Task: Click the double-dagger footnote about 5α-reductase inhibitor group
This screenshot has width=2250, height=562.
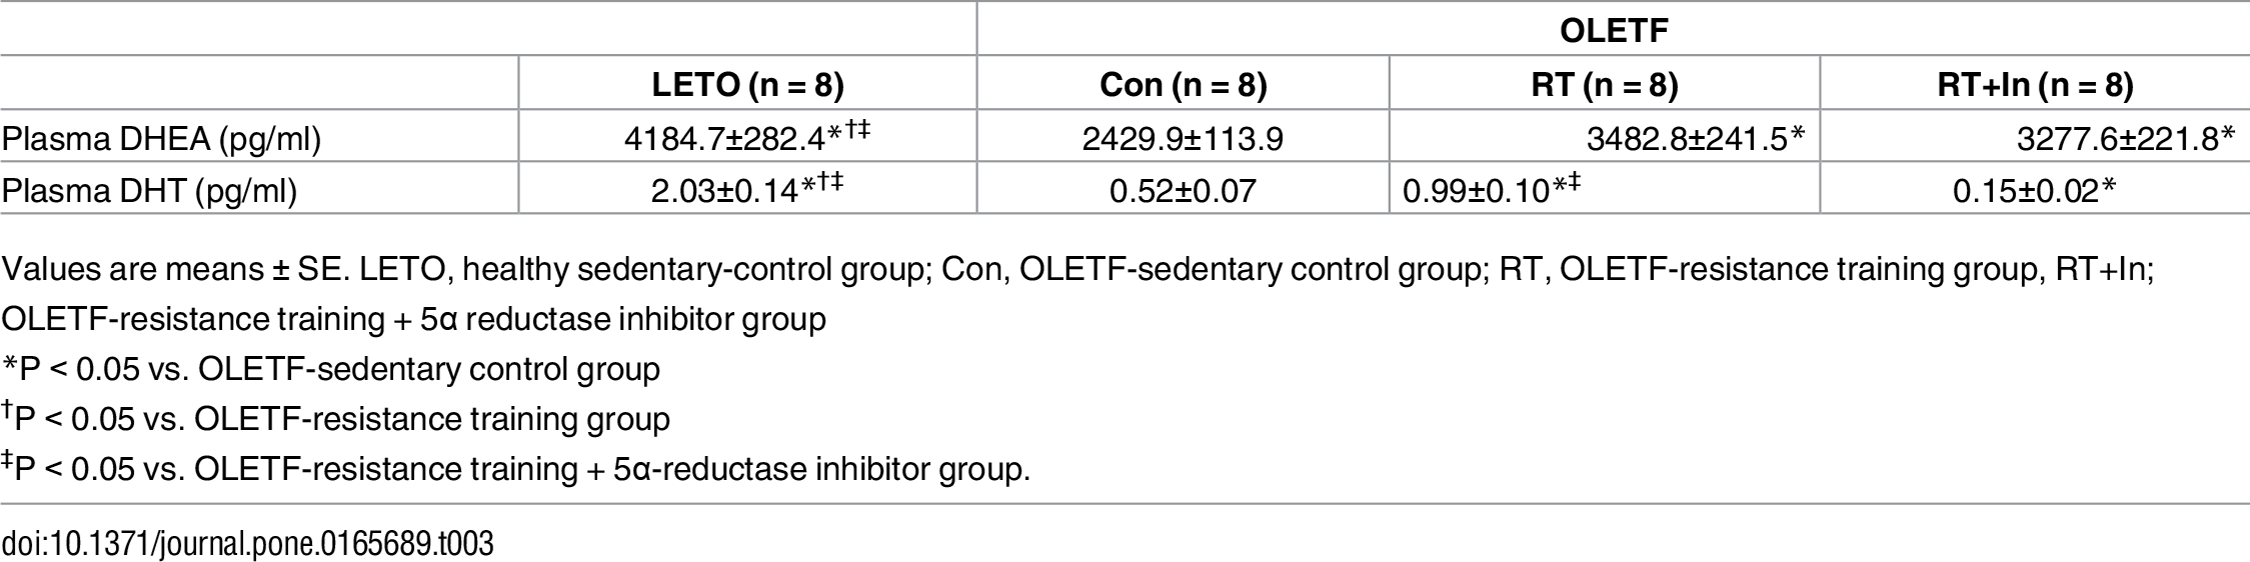Action: [516, 468]
